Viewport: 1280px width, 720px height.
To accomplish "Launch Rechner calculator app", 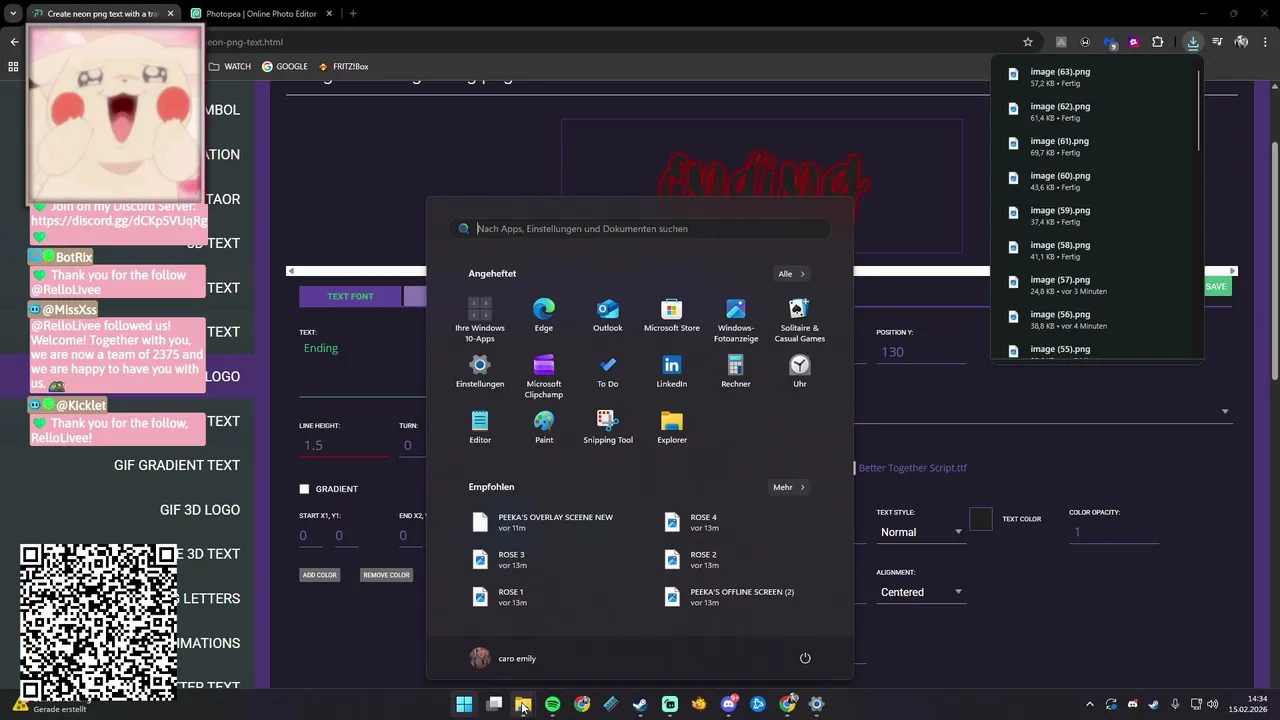I will coord(735,372).
